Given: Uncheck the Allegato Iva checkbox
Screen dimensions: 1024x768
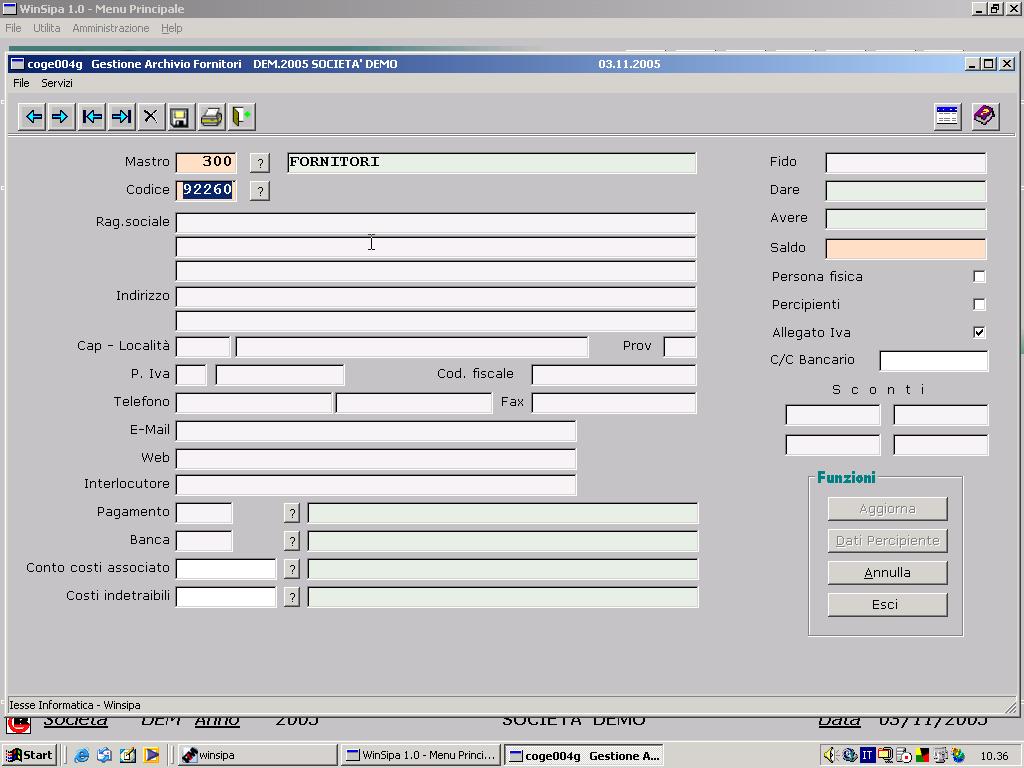Looking at the screenshot, I should [x=979, y=332].
